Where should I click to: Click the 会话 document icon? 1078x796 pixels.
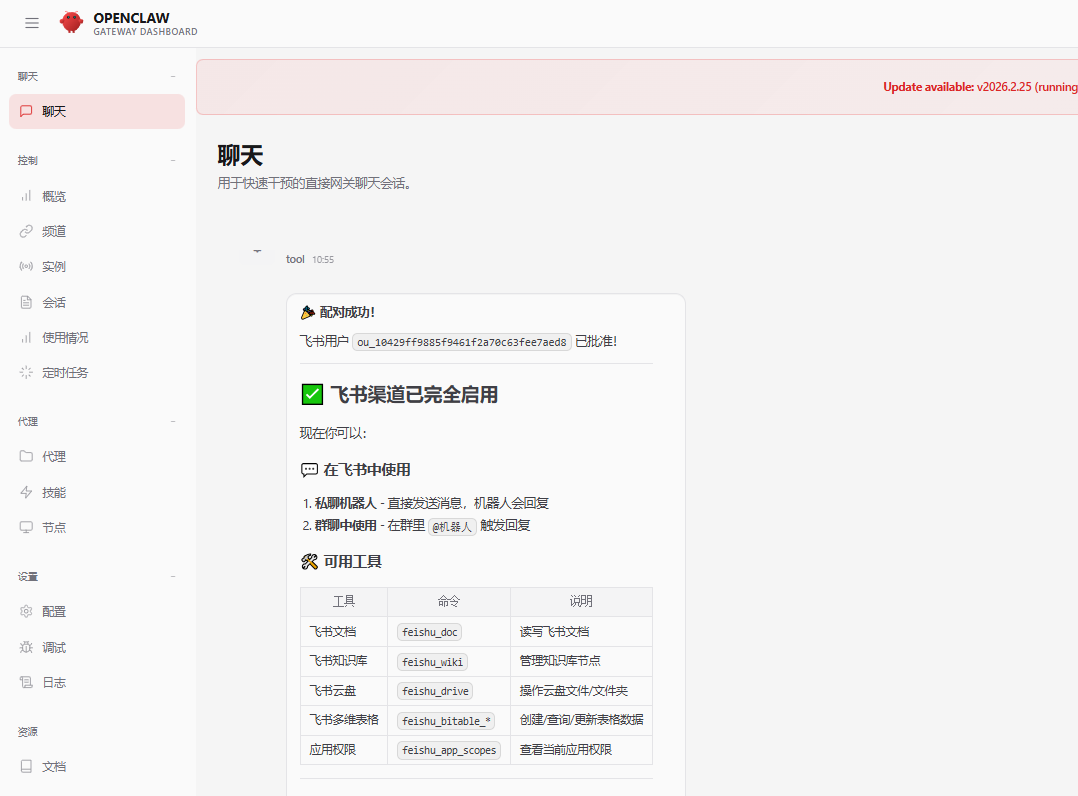click(26, 302)
